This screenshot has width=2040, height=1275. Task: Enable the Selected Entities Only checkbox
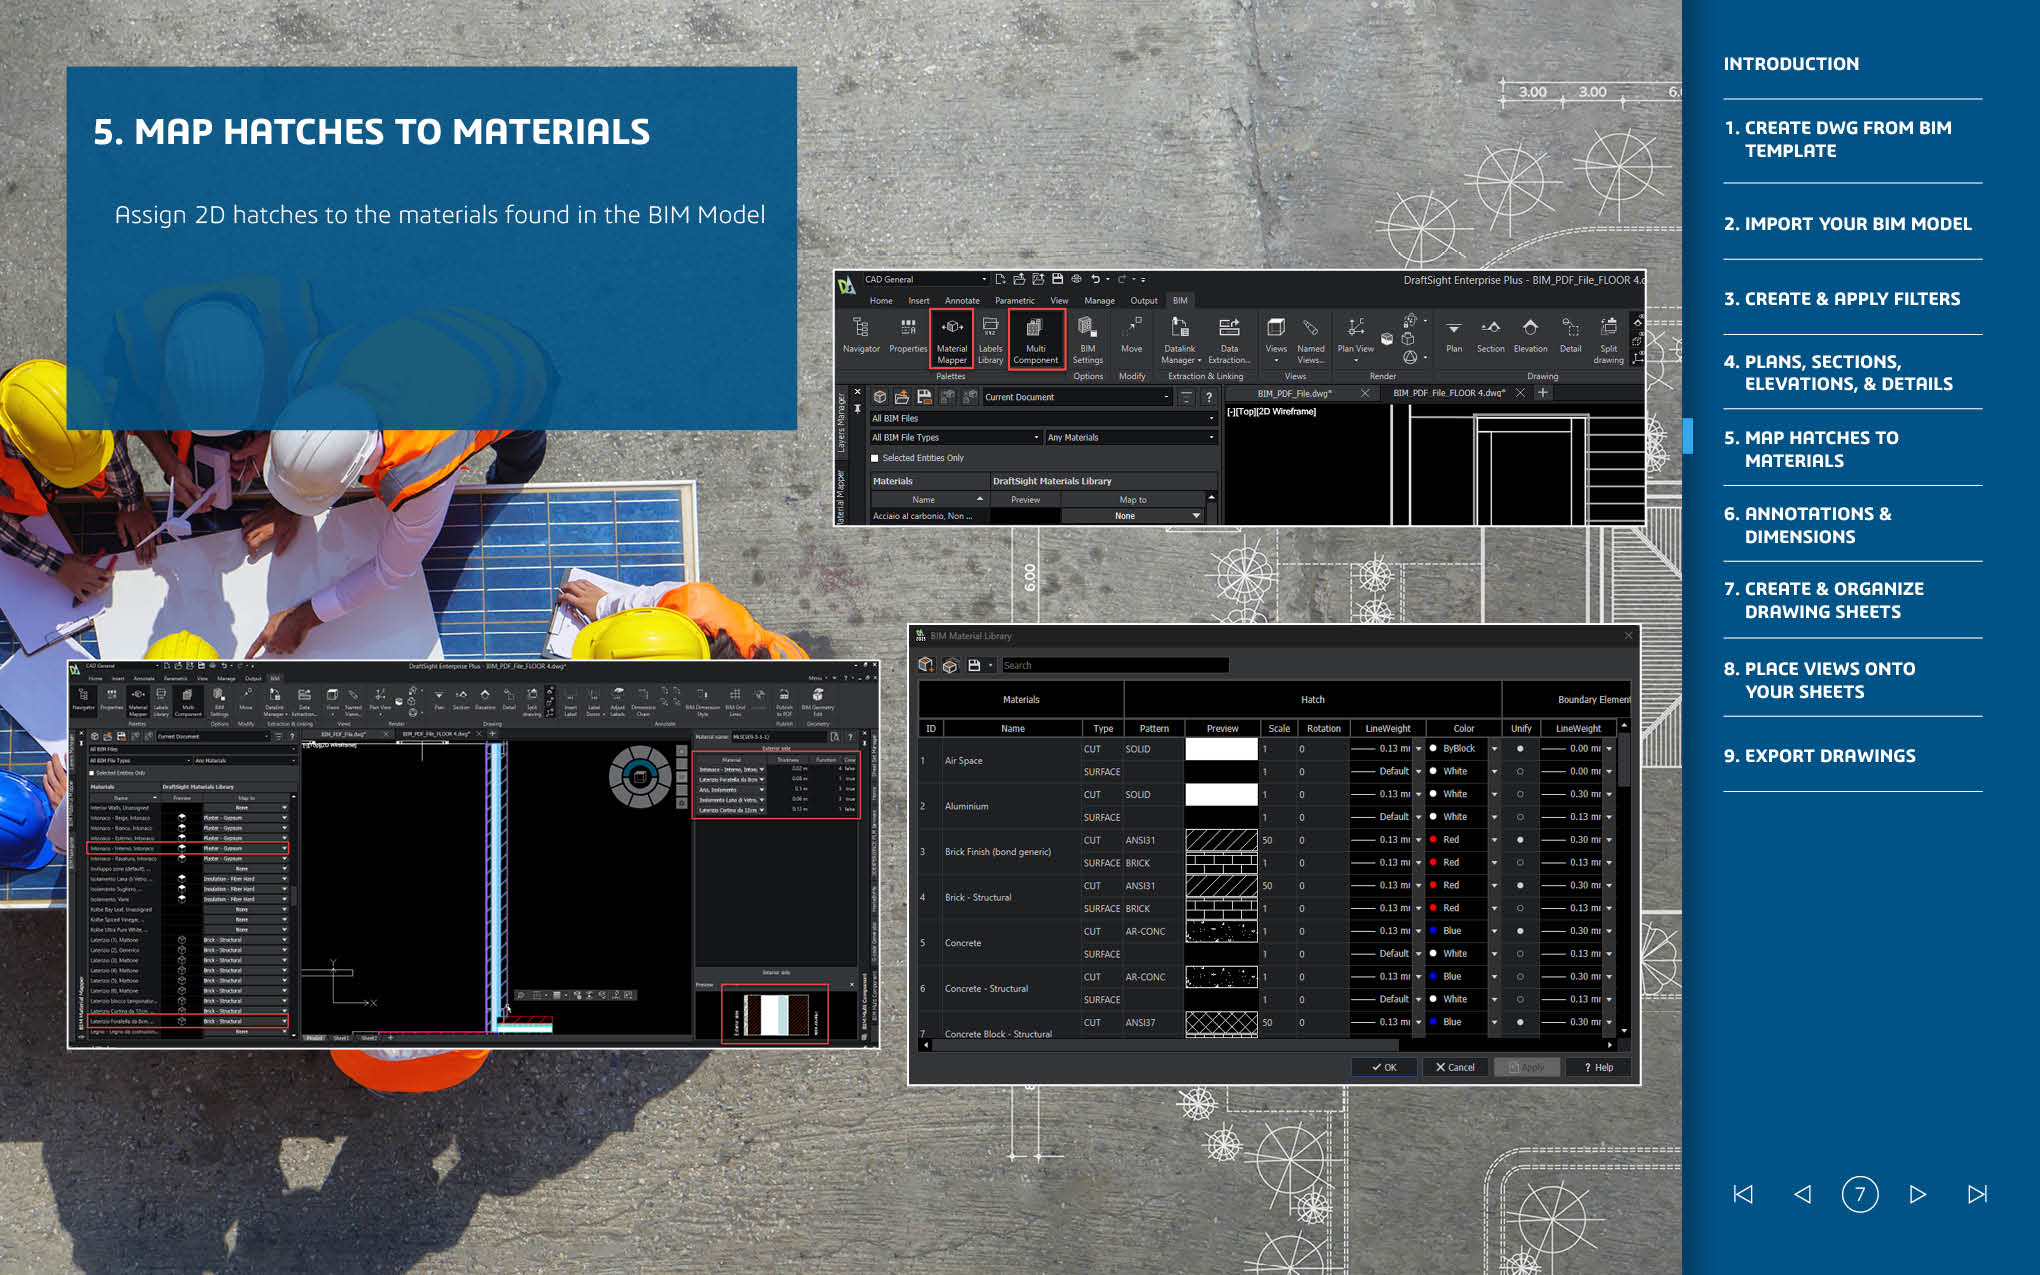875,458
